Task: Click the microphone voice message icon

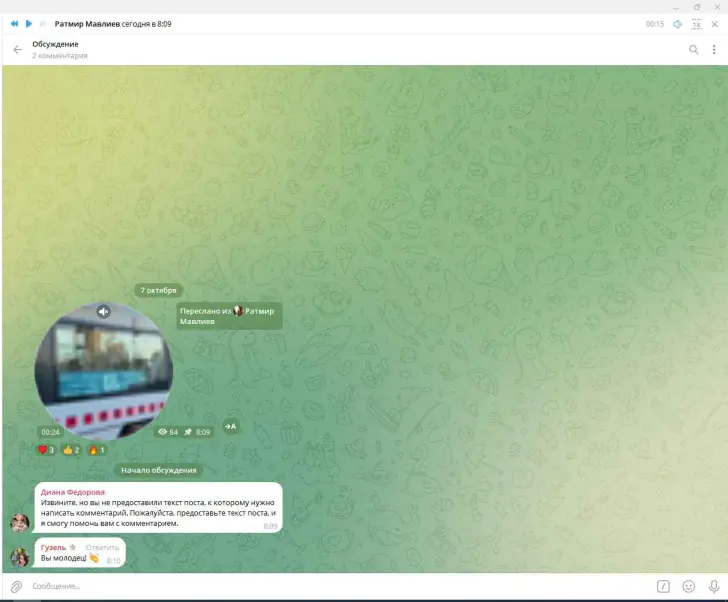Action: pyautogui.click(x=713, y=586)
